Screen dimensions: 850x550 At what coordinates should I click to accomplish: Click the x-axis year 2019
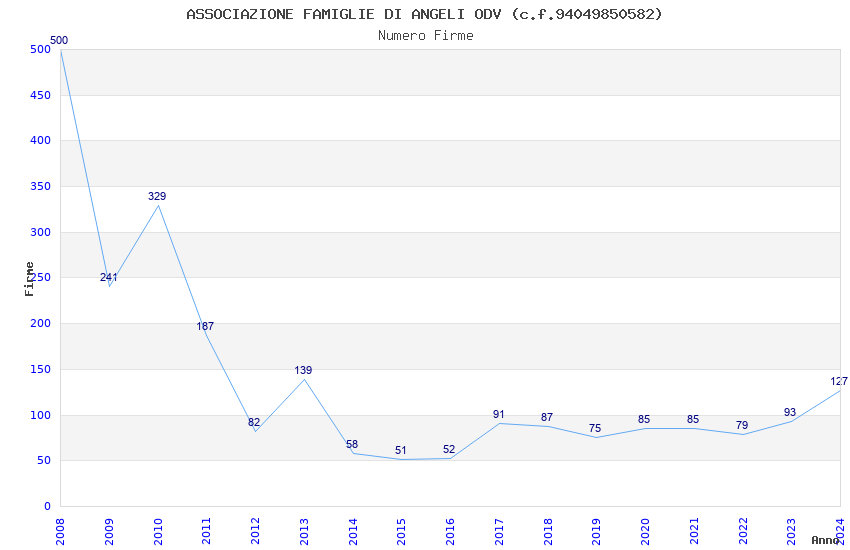coord(597,531)
